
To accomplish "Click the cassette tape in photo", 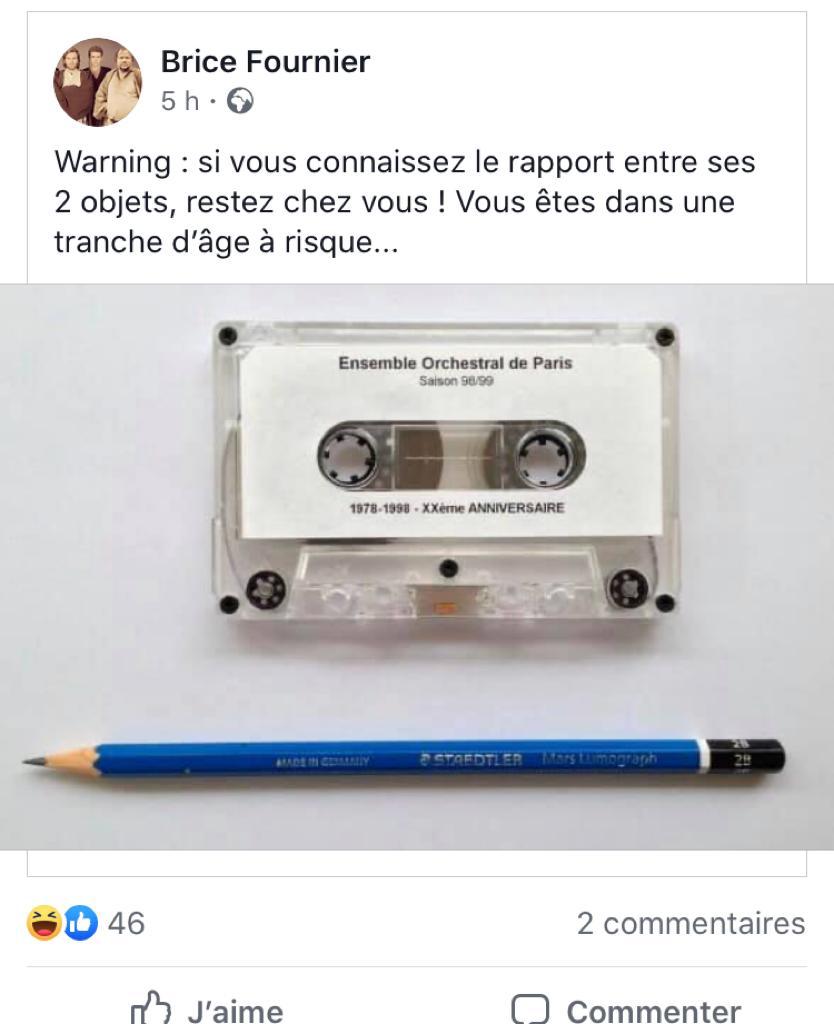I will tap(445, 470).
